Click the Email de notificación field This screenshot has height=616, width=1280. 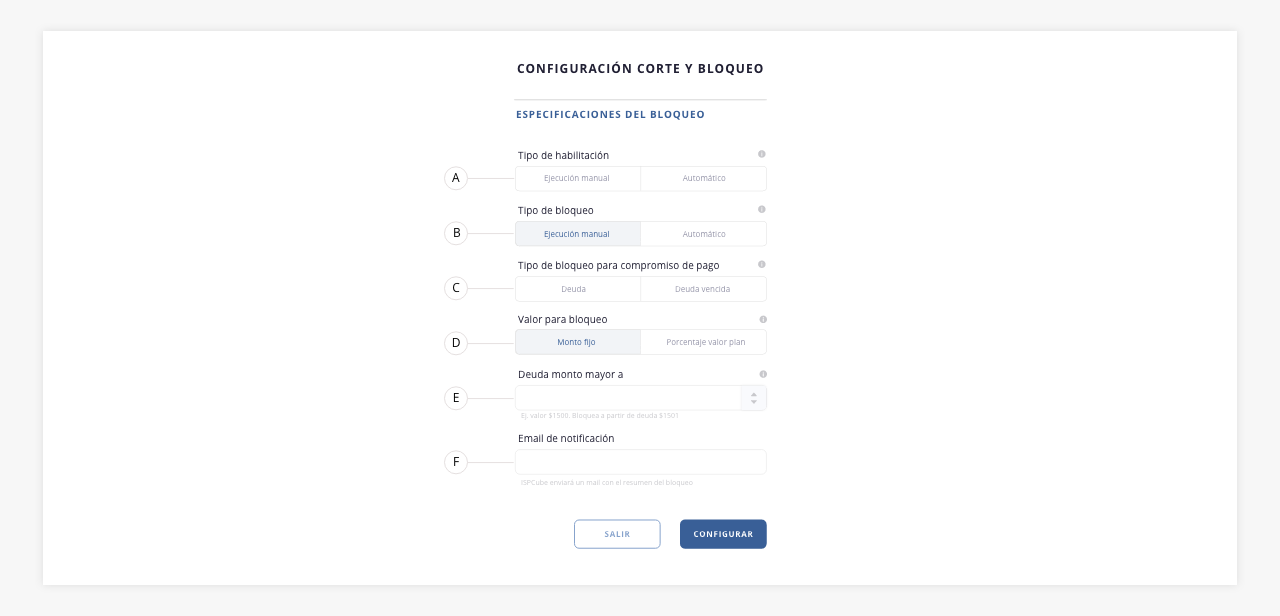pos(641,462)
